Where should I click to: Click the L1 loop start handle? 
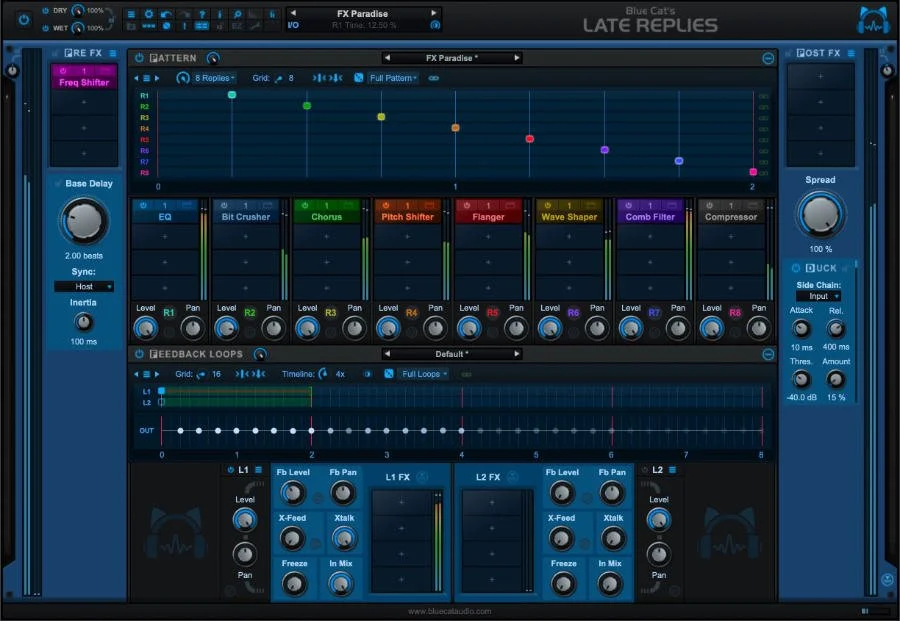click(162, 391)
